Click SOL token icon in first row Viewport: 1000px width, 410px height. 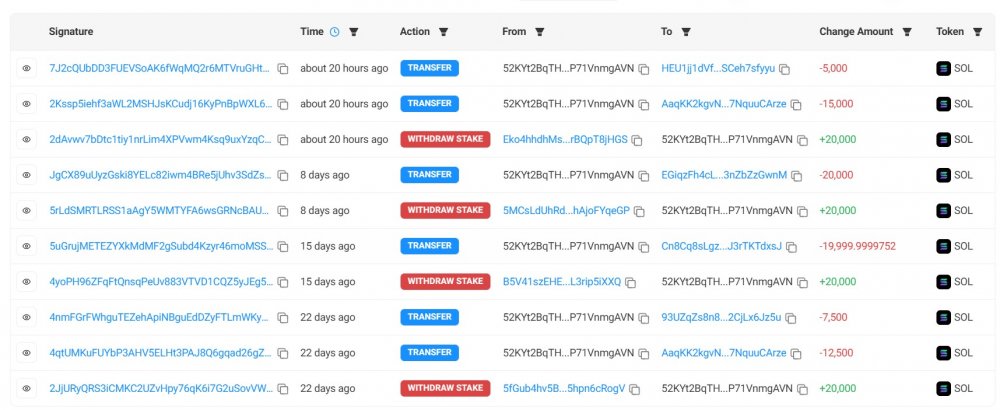click(x=943, y=68)
